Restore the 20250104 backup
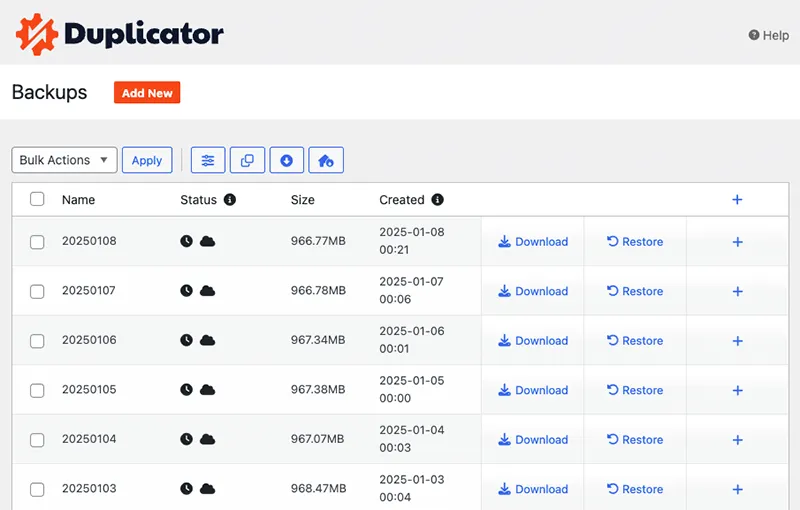Screen dimensions: 800x510 pos(635,440)
